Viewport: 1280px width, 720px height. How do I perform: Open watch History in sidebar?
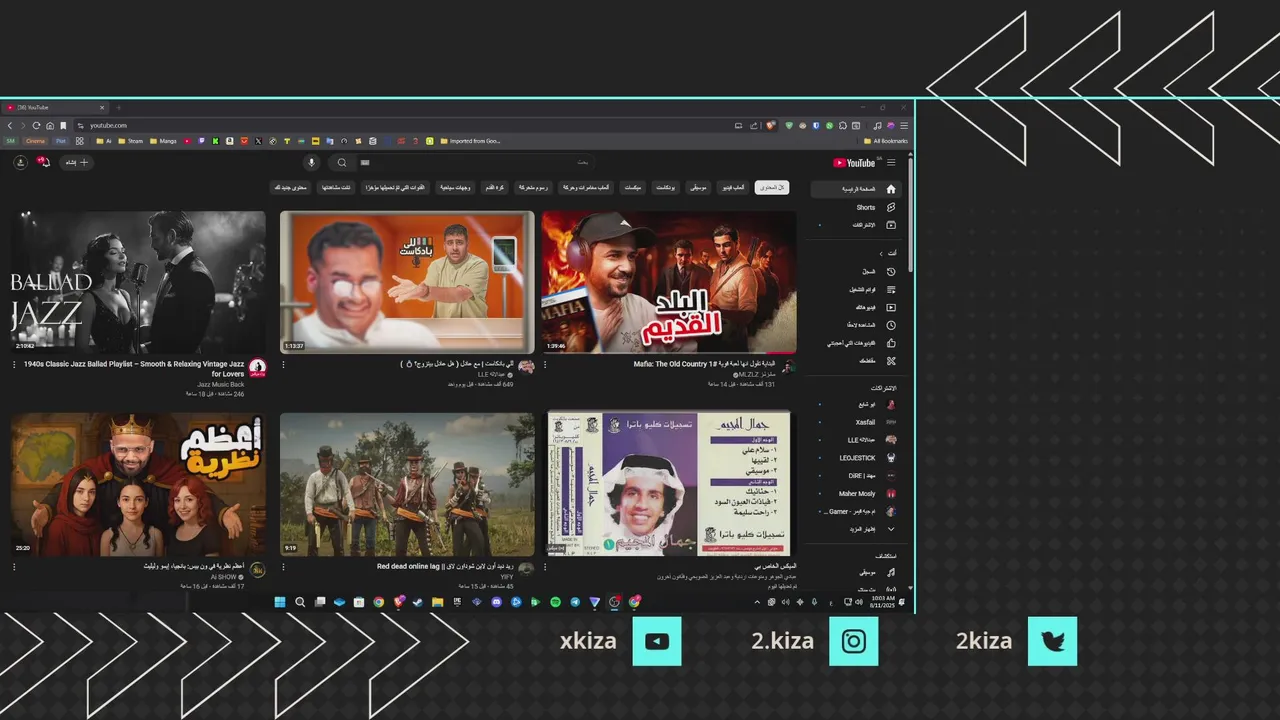pyautogui.click(x=855, y=271)
